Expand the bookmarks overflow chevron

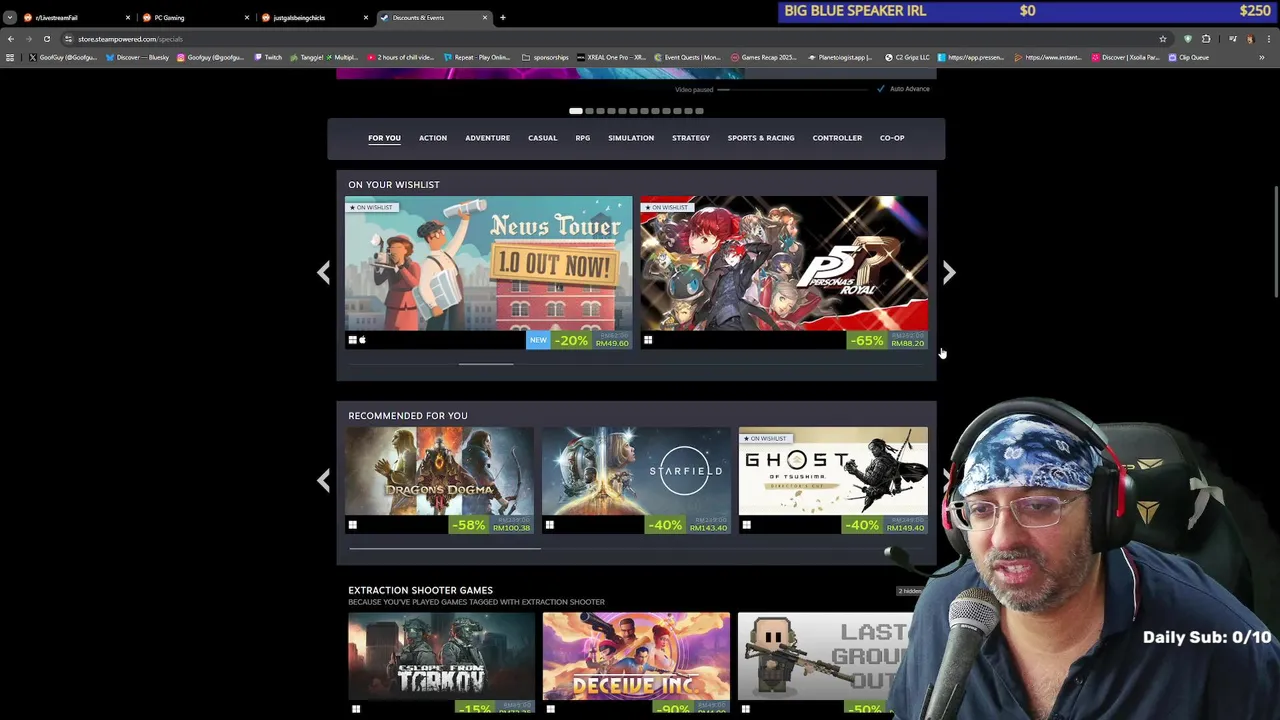(x=1261, y=57)
